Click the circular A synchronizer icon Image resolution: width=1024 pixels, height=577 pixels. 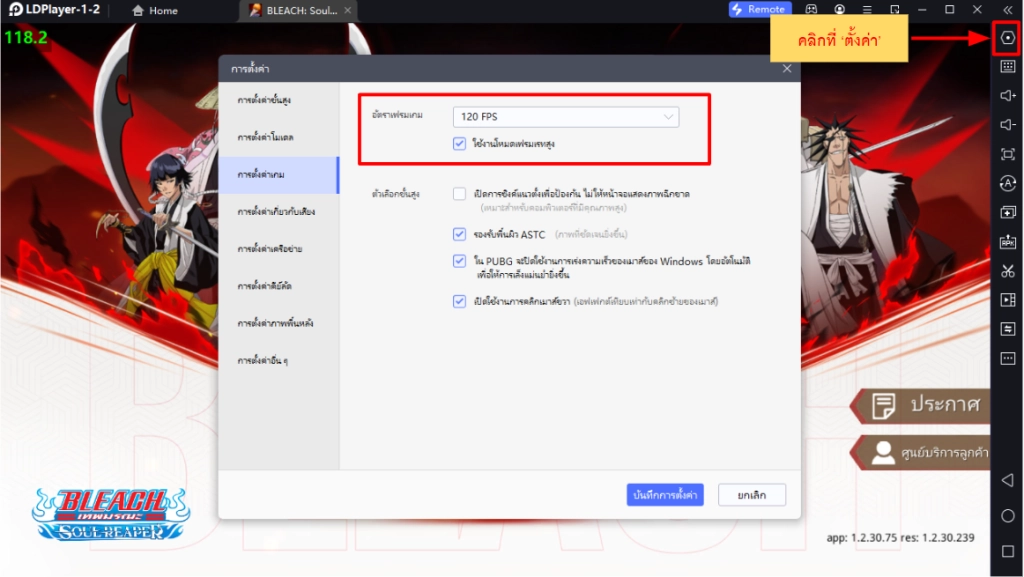(x=1008, y=183)
